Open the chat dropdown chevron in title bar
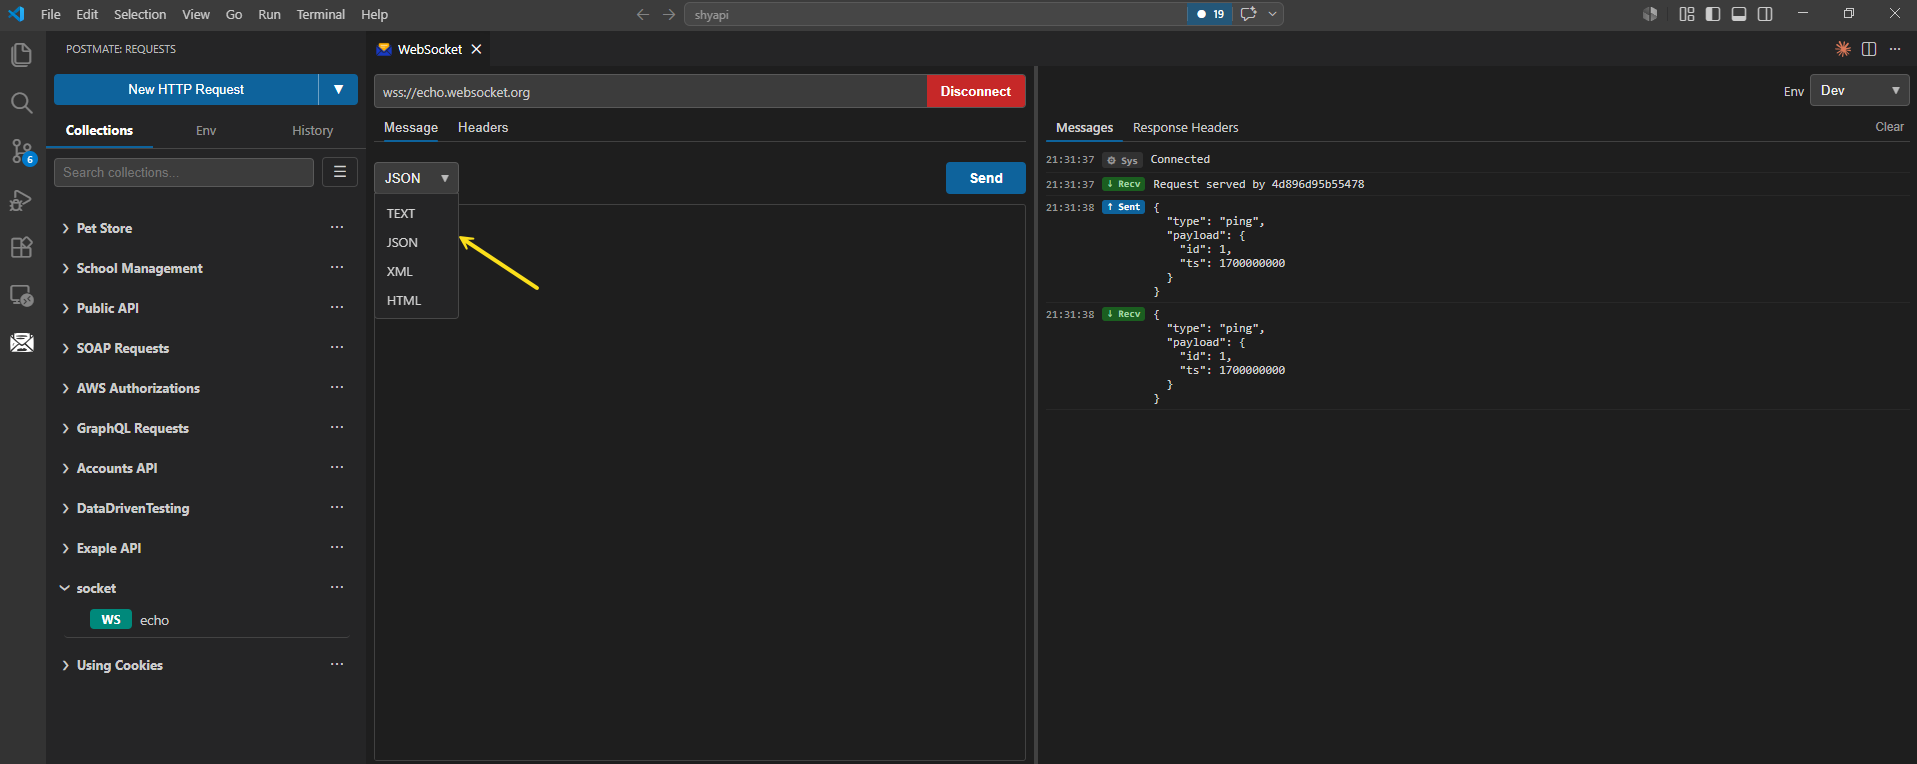Image resolution: width=1917 pixels, height=764 pixels. tap(1272, 14)
